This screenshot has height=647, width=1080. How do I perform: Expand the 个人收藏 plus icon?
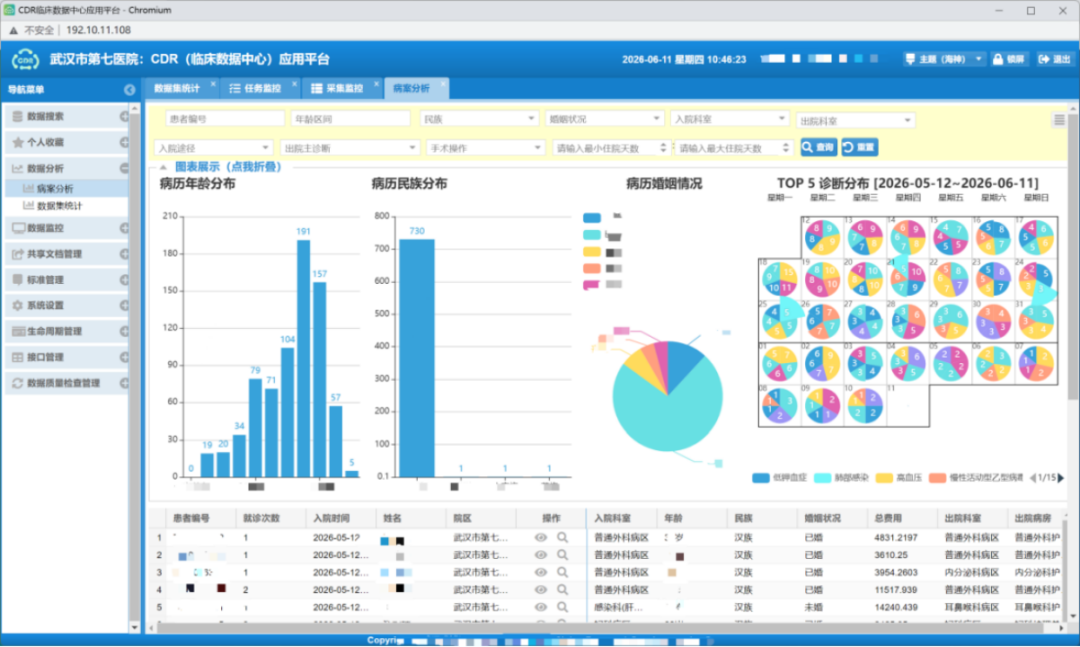tap(125, 143)
